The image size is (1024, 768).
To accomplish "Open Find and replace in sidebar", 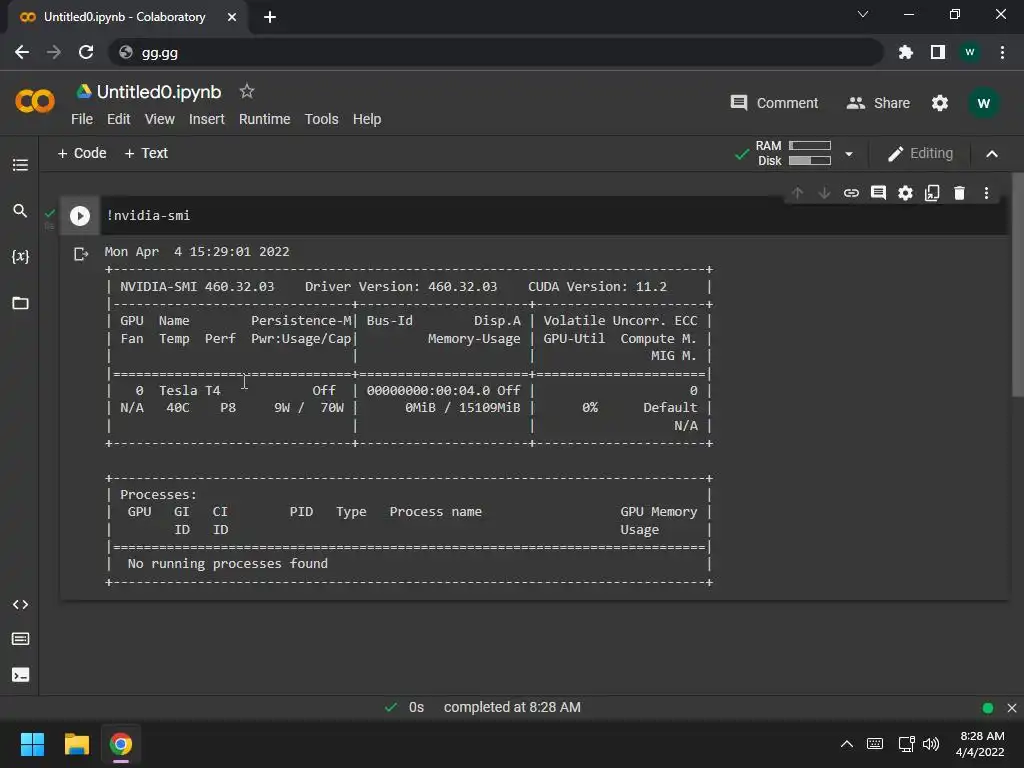I will 20,211.
